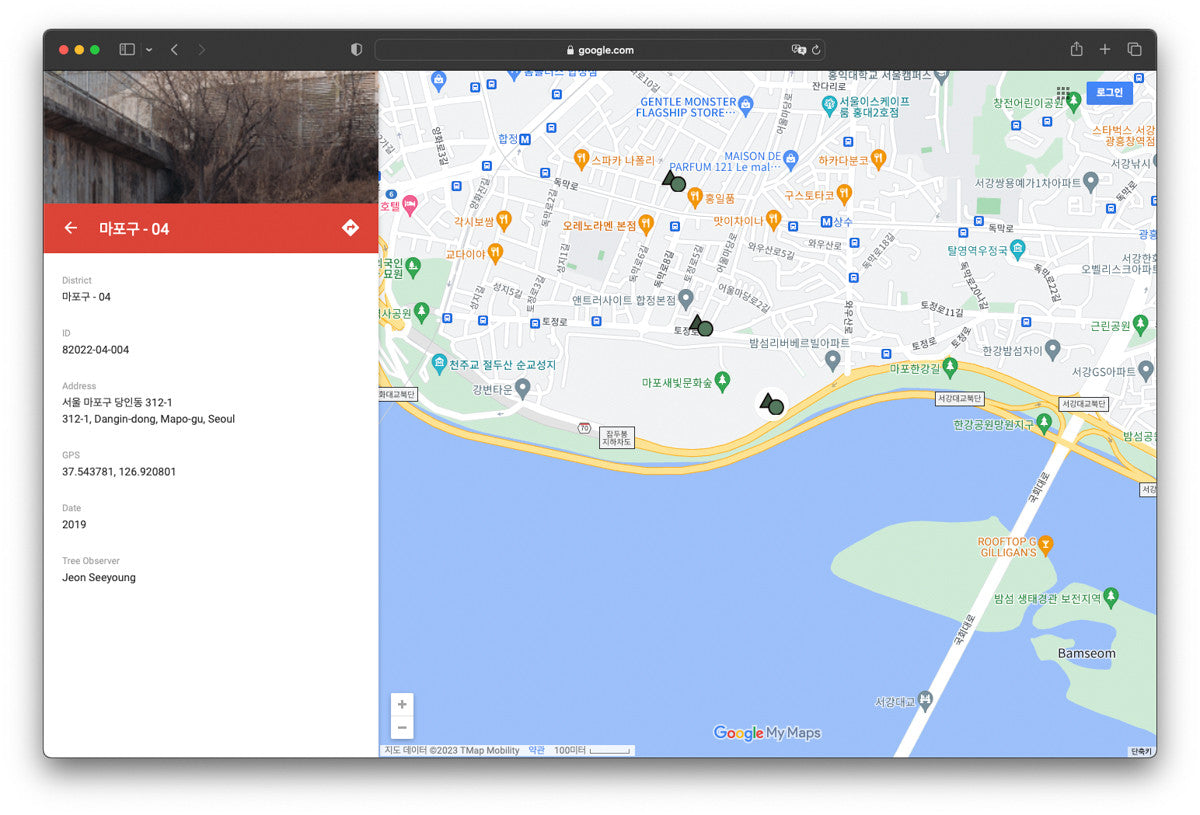Click the google.com address bar
The image size is (1200, 815).
point(600,50)
